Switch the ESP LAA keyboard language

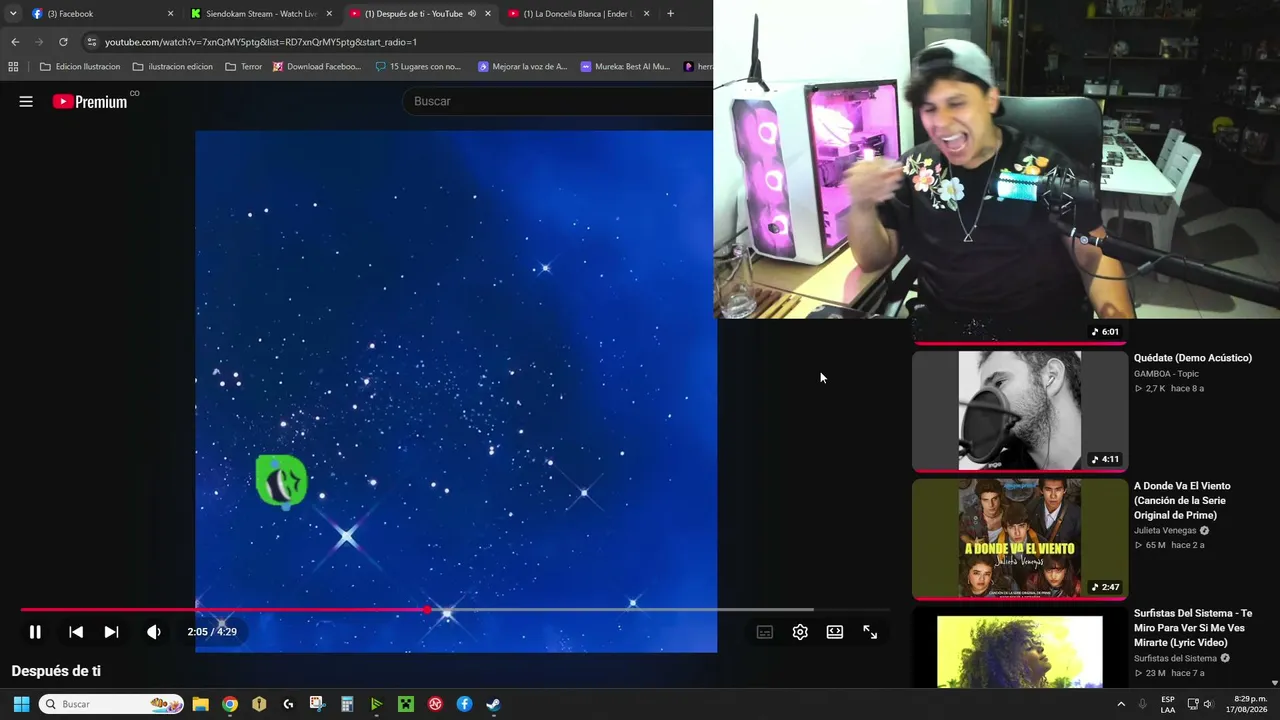tap(1168, 704)
